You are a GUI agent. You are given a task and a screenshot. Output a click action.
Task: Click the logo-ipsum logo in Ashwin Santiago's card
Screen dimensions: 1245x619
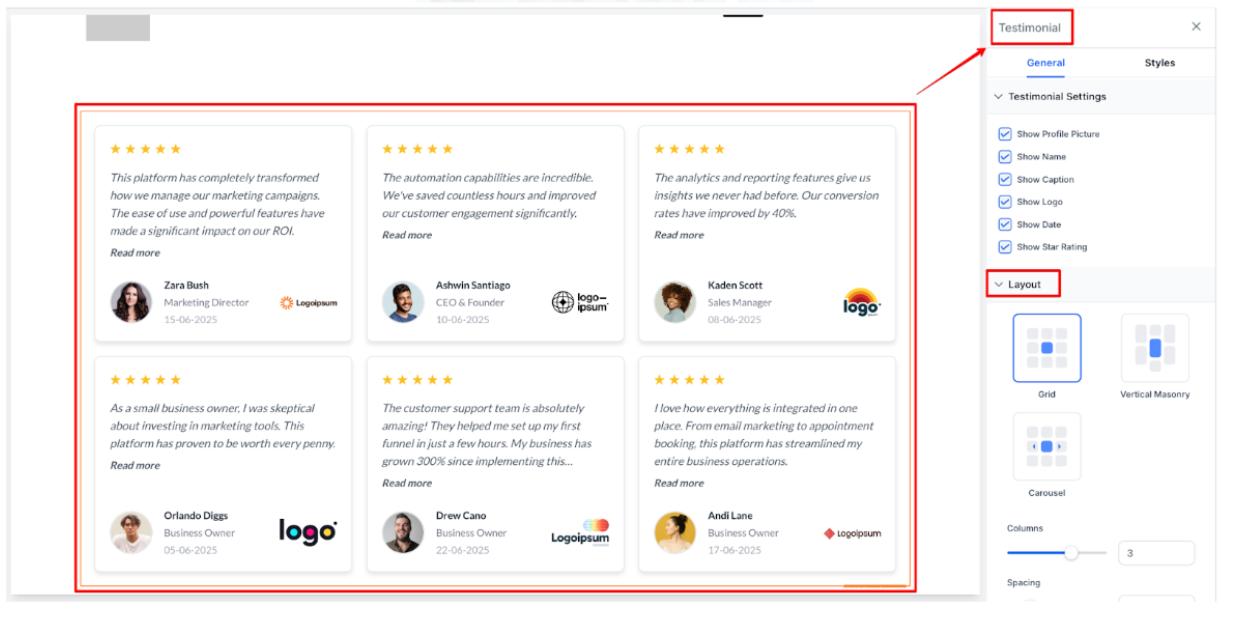coord(580,302)
